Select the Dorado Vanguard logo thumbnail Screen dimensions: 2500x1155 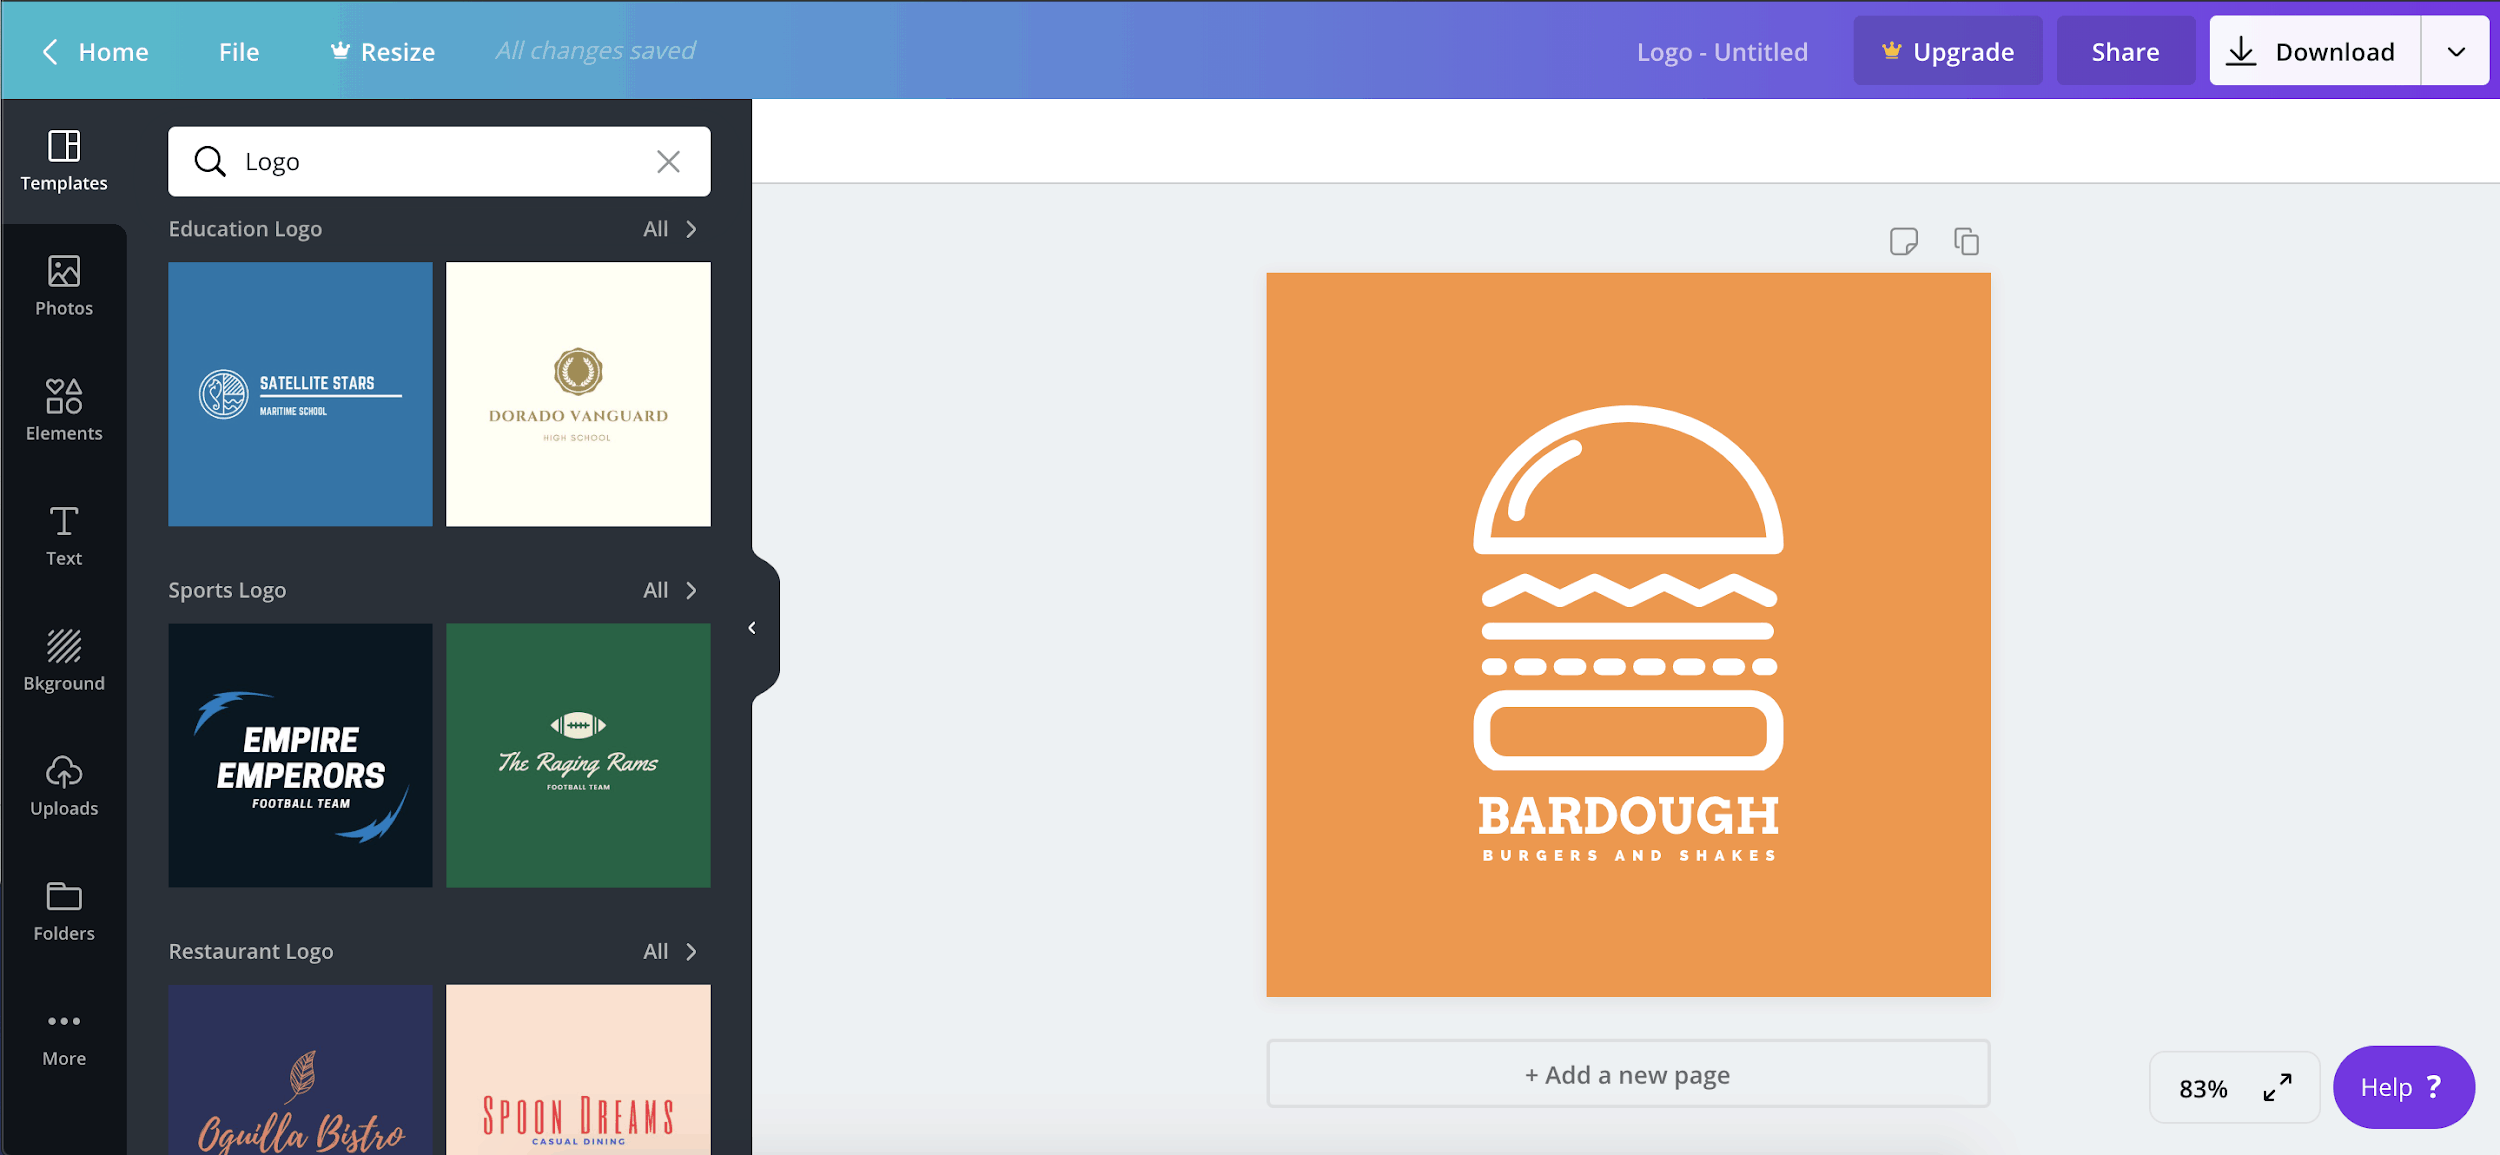(577, 394)
